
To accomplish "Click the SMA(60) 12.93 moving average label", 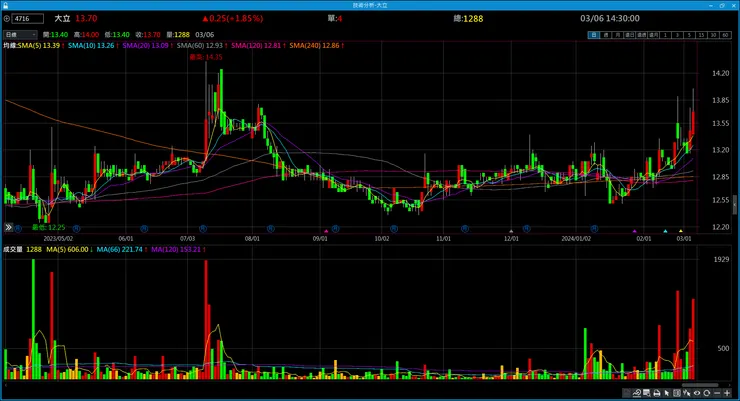I will pos(202,45).
